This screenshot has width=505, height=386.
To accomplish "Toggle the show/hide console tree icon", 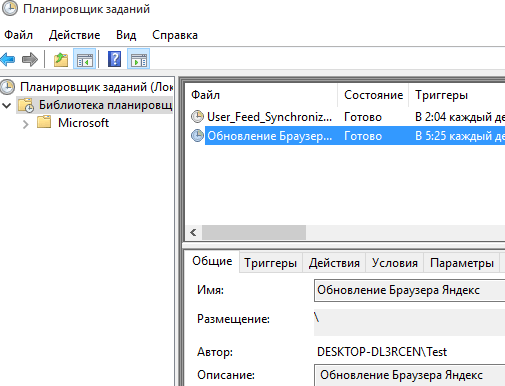I will click(x=85, y=59).
